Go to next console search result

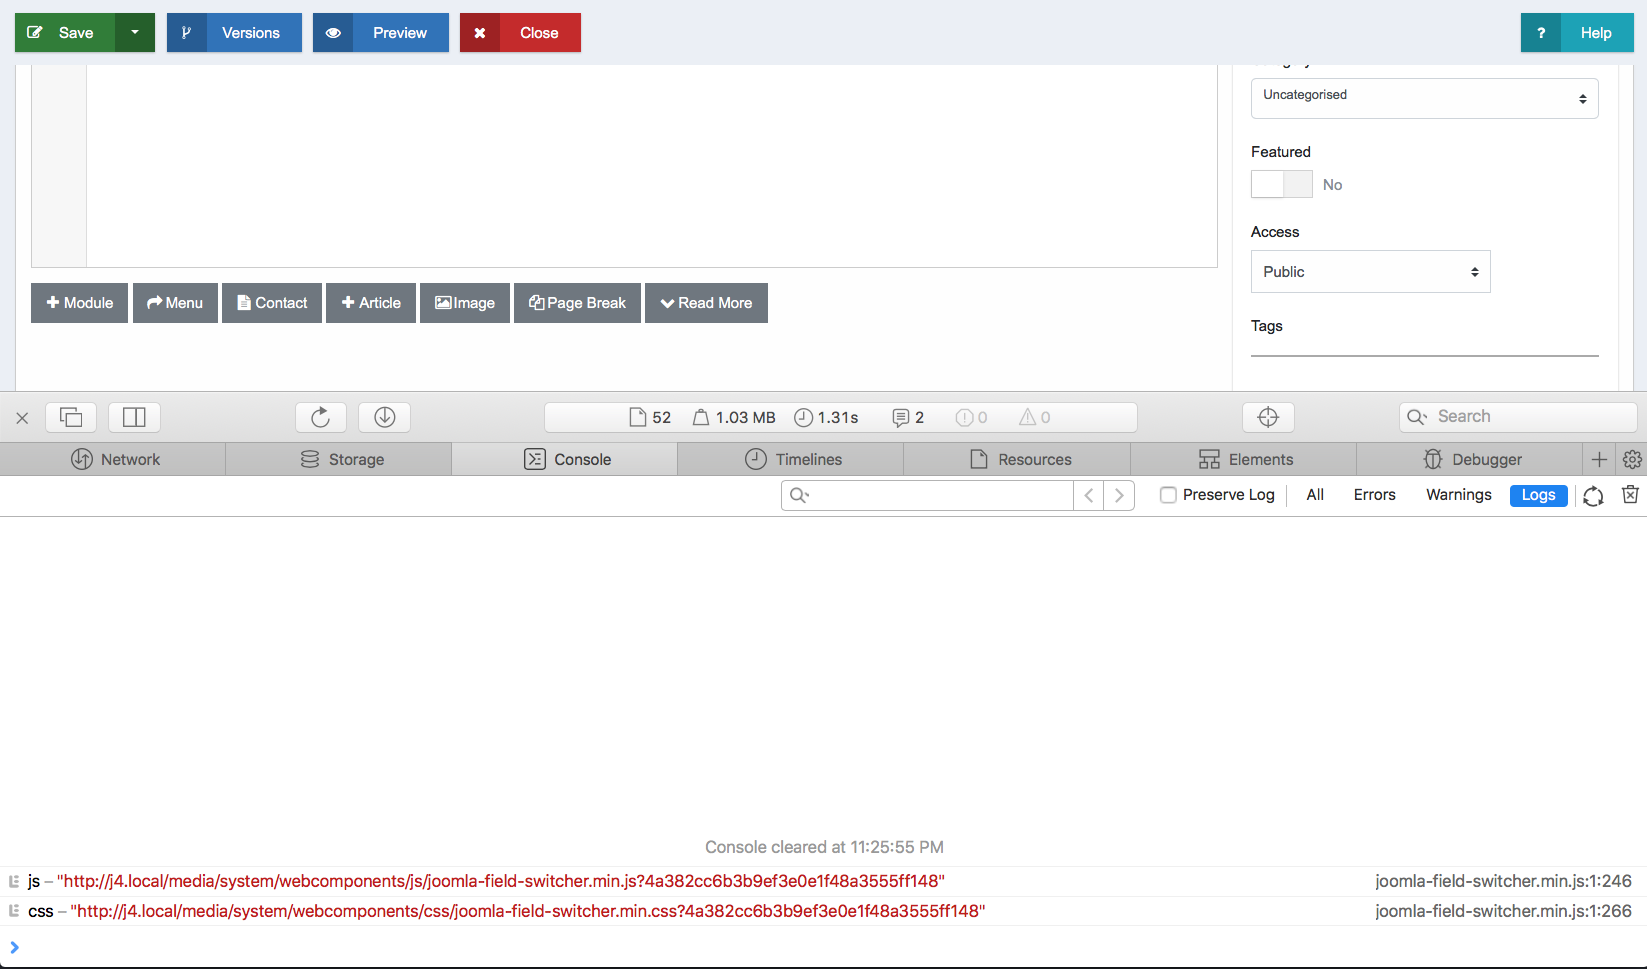click(1119, 495)
